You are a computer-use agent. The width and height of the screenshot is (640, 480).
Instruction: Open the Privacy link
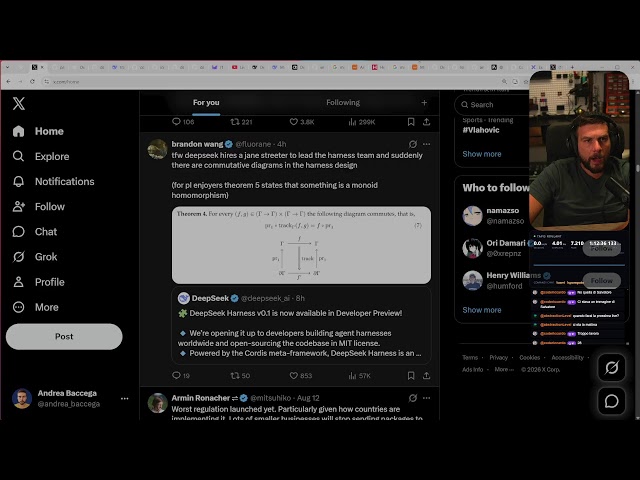tap(498, 358)
